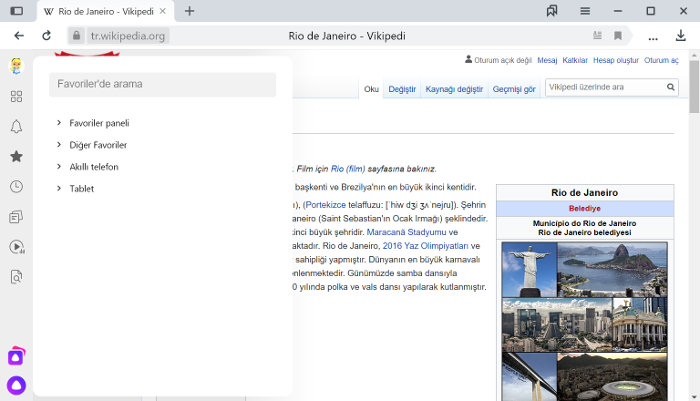Expand the Tablet folder
The width and height of the screenshot is (700, 401).
point(58,188)
